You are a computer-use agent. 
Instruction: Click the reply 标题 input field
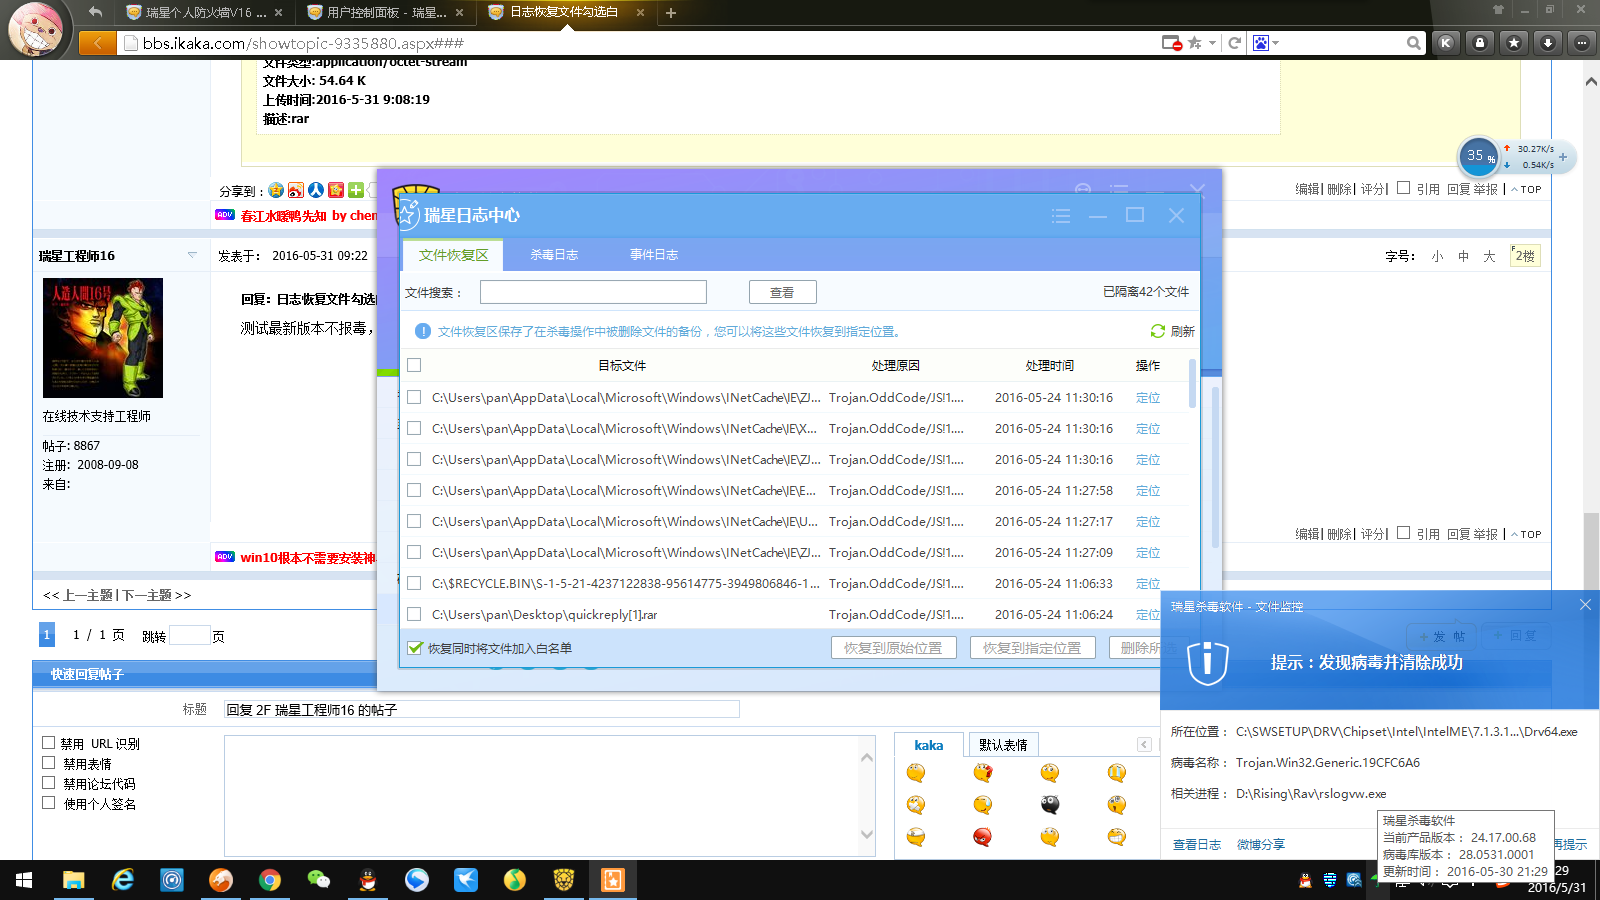pos(482,709)
